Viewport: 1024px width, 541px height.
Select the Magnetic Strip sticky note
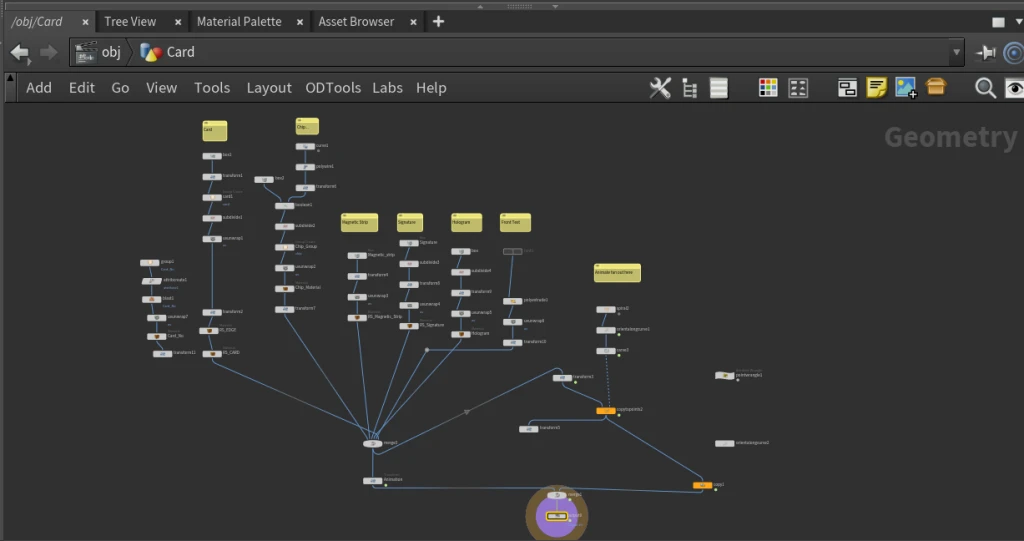coord(359,223)
